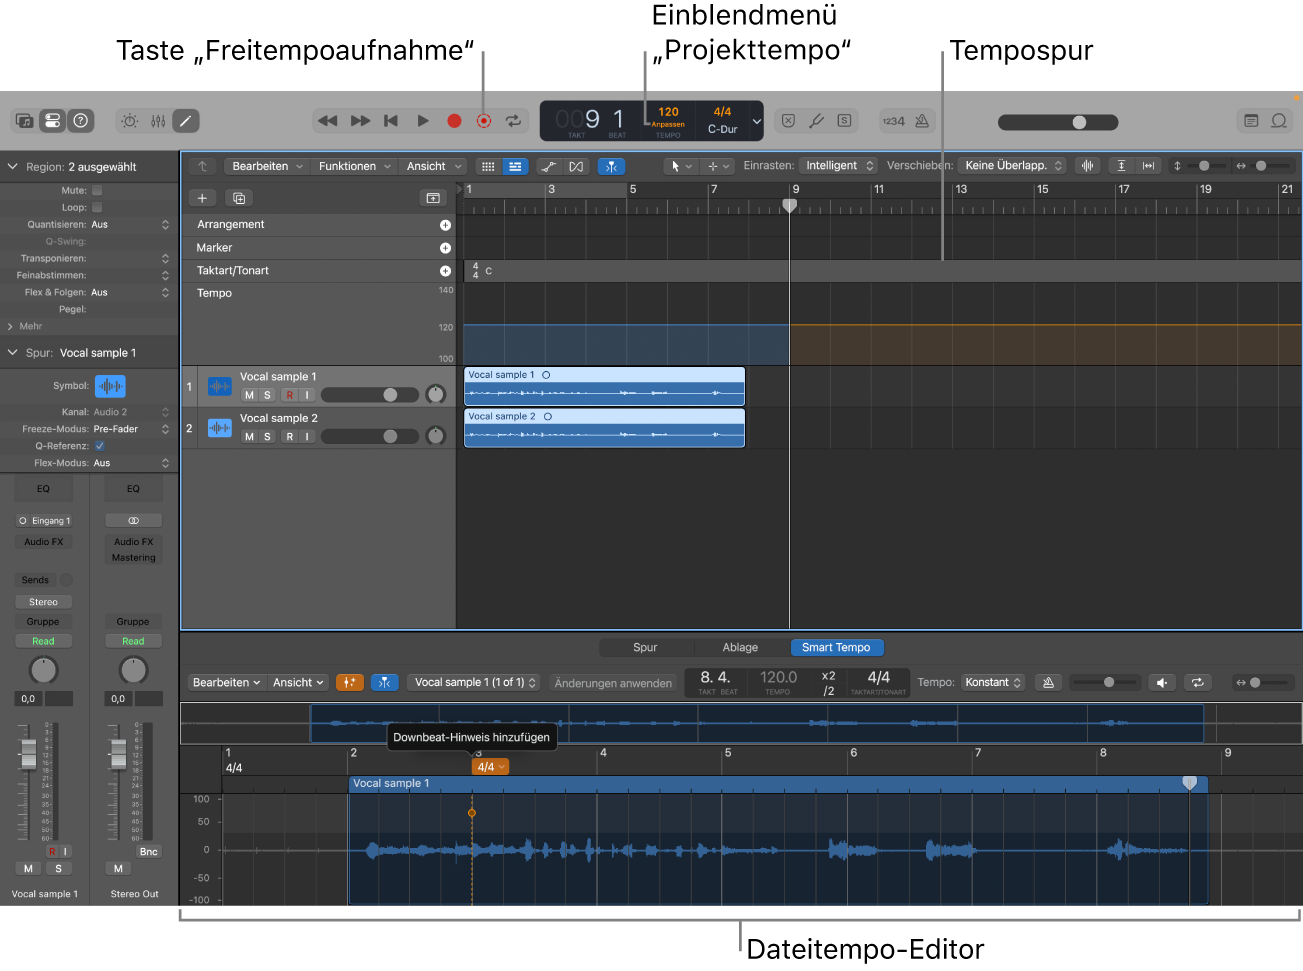
Task: Toggle the Flex button in Tracks menu bar
Action: coord(576,166)
